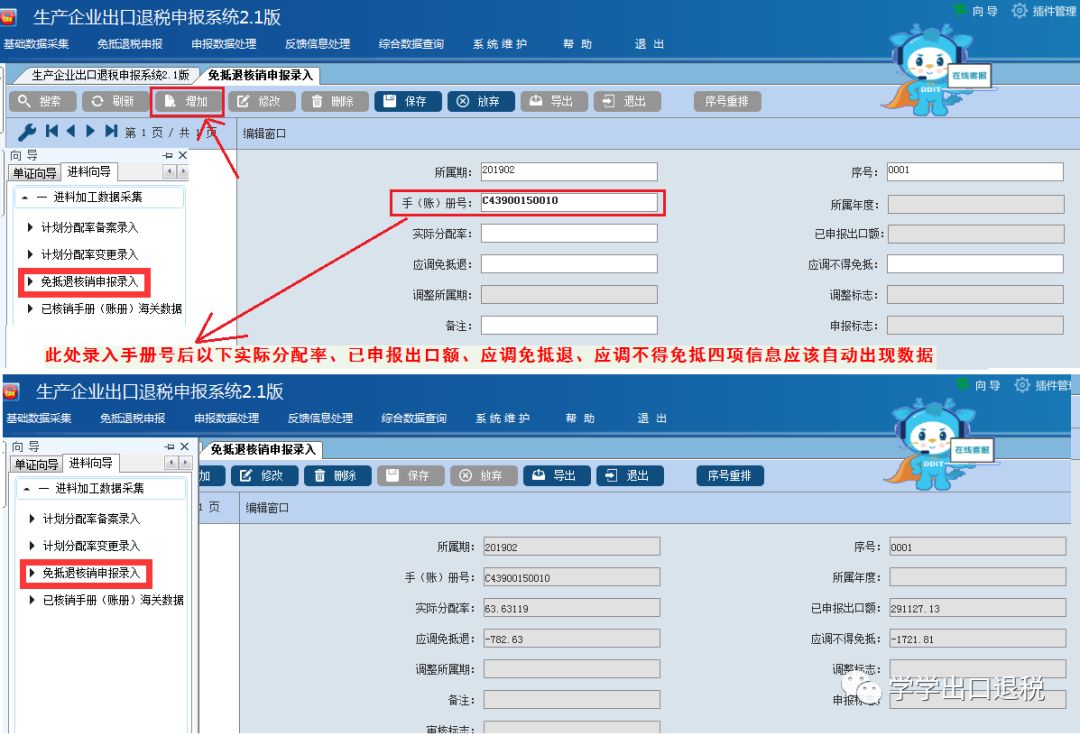Open 免抵退税申报 menu in upper window
This screenshot has width=1080, height=736.
(x=130, y=44)
